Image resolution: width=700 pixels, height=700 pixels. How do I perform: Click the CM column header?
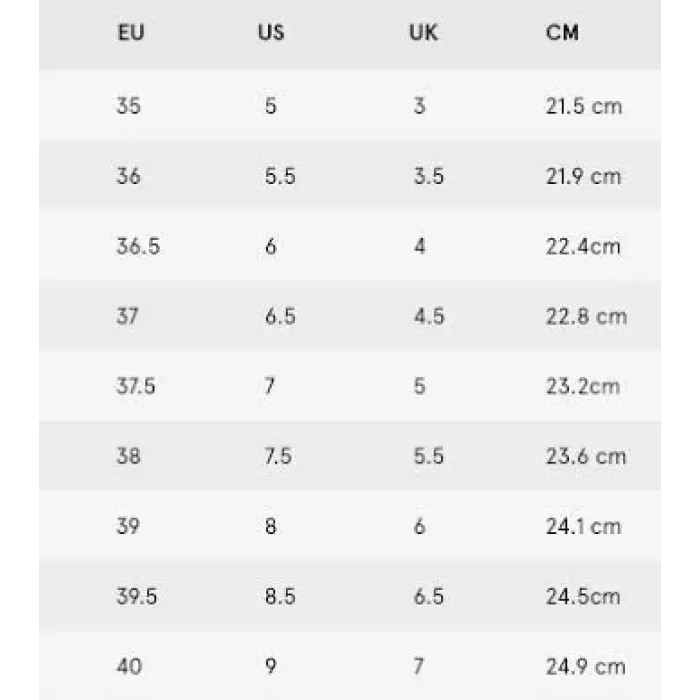(562, 33)
